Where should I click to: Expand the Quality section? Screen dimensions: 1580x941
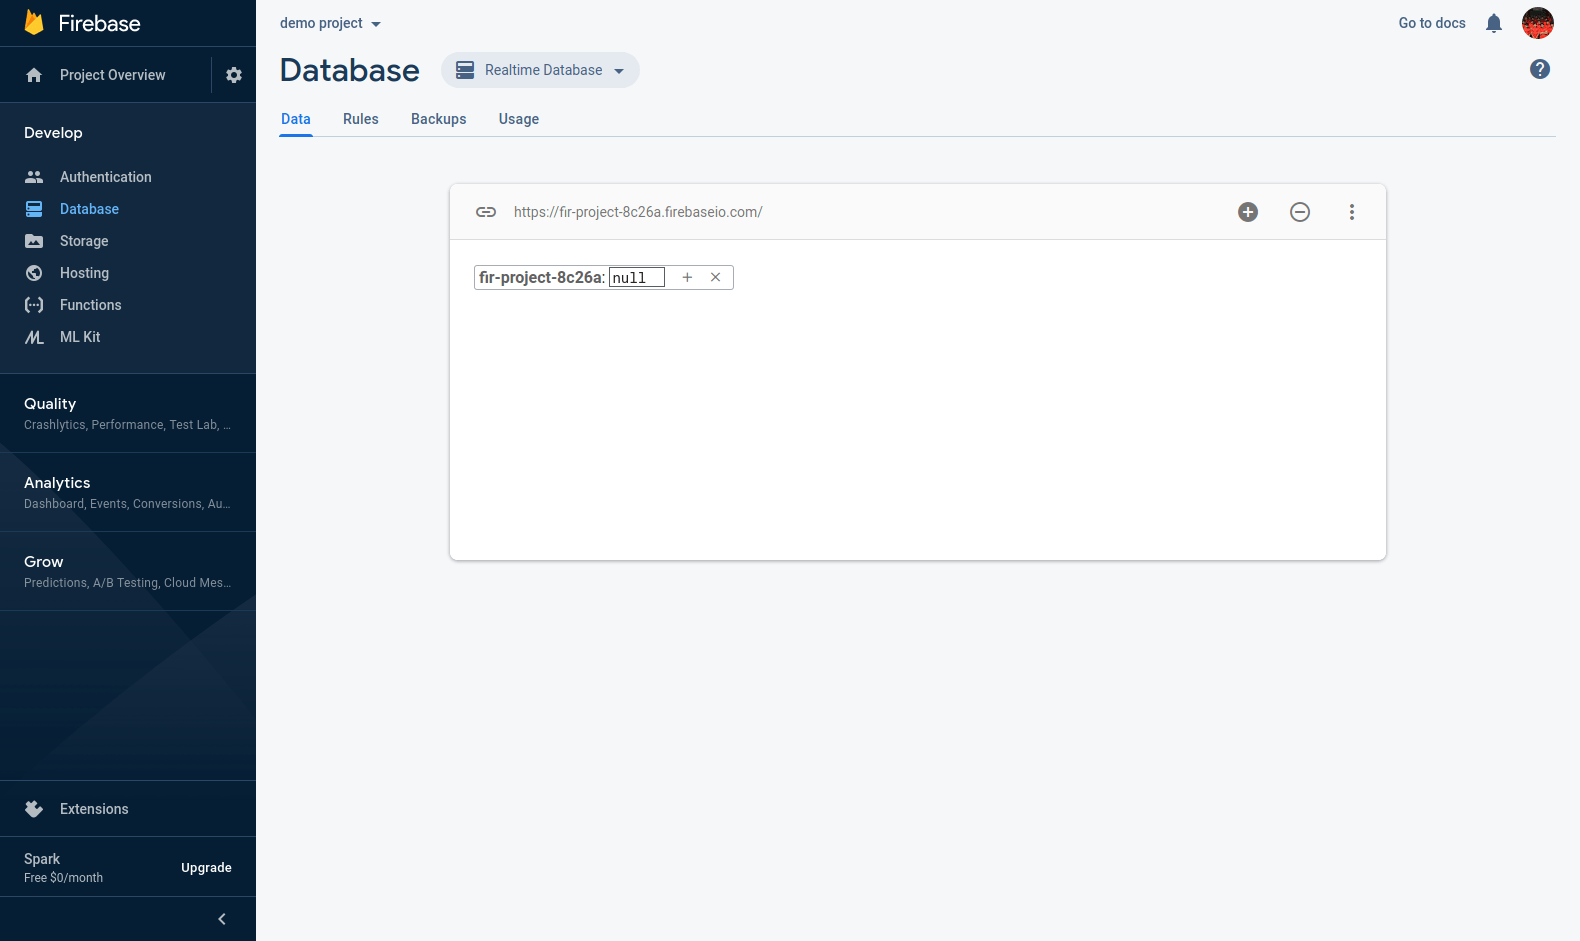128,413
